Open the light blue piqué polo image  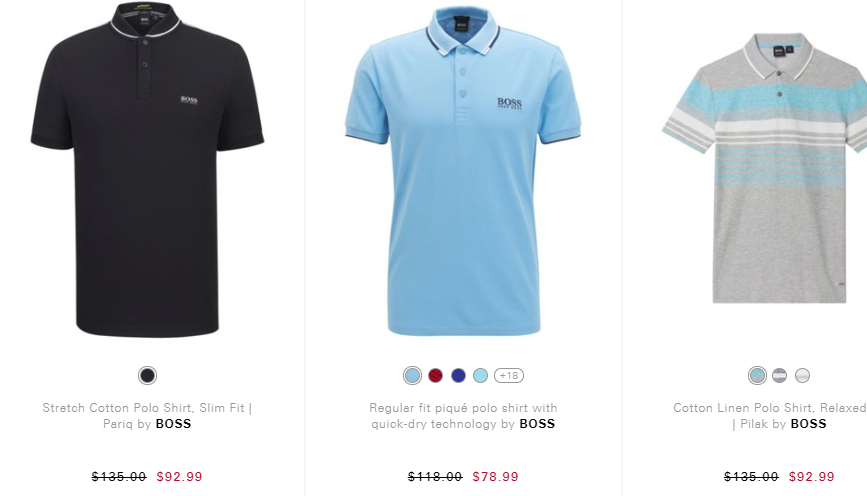tap(463, 170)
